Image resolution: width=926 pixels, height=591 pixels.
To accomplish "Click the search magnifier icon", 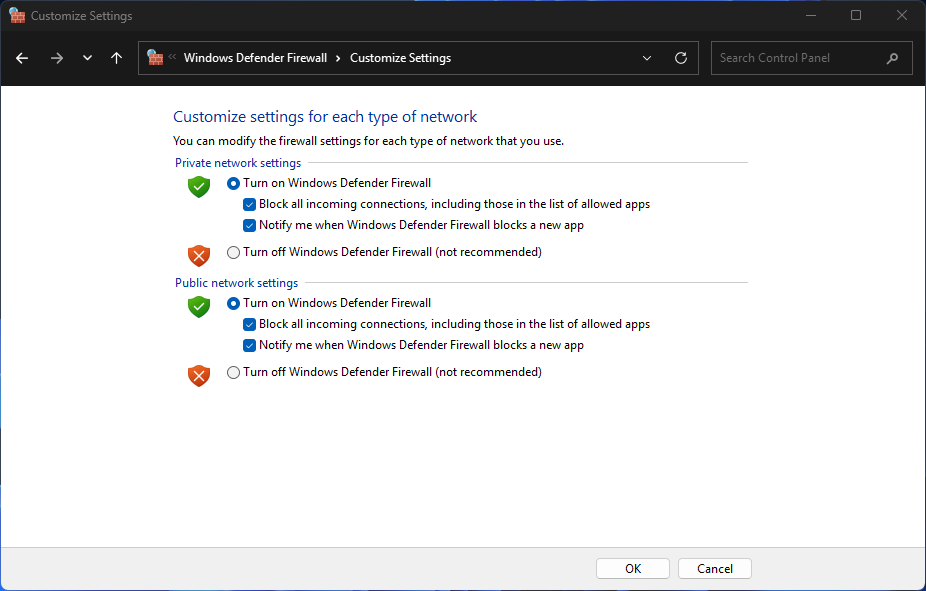I will pos(892,58).
